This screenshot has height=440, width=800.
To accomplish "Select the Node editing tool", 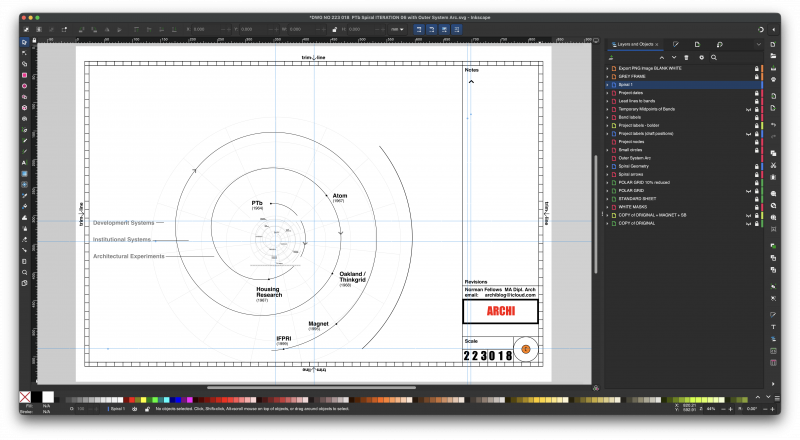I will click(x=24, y=53).
